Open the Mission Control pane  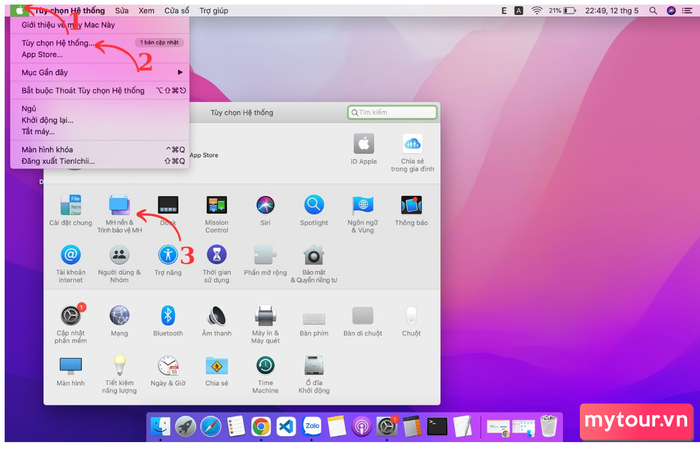[217, 205]
